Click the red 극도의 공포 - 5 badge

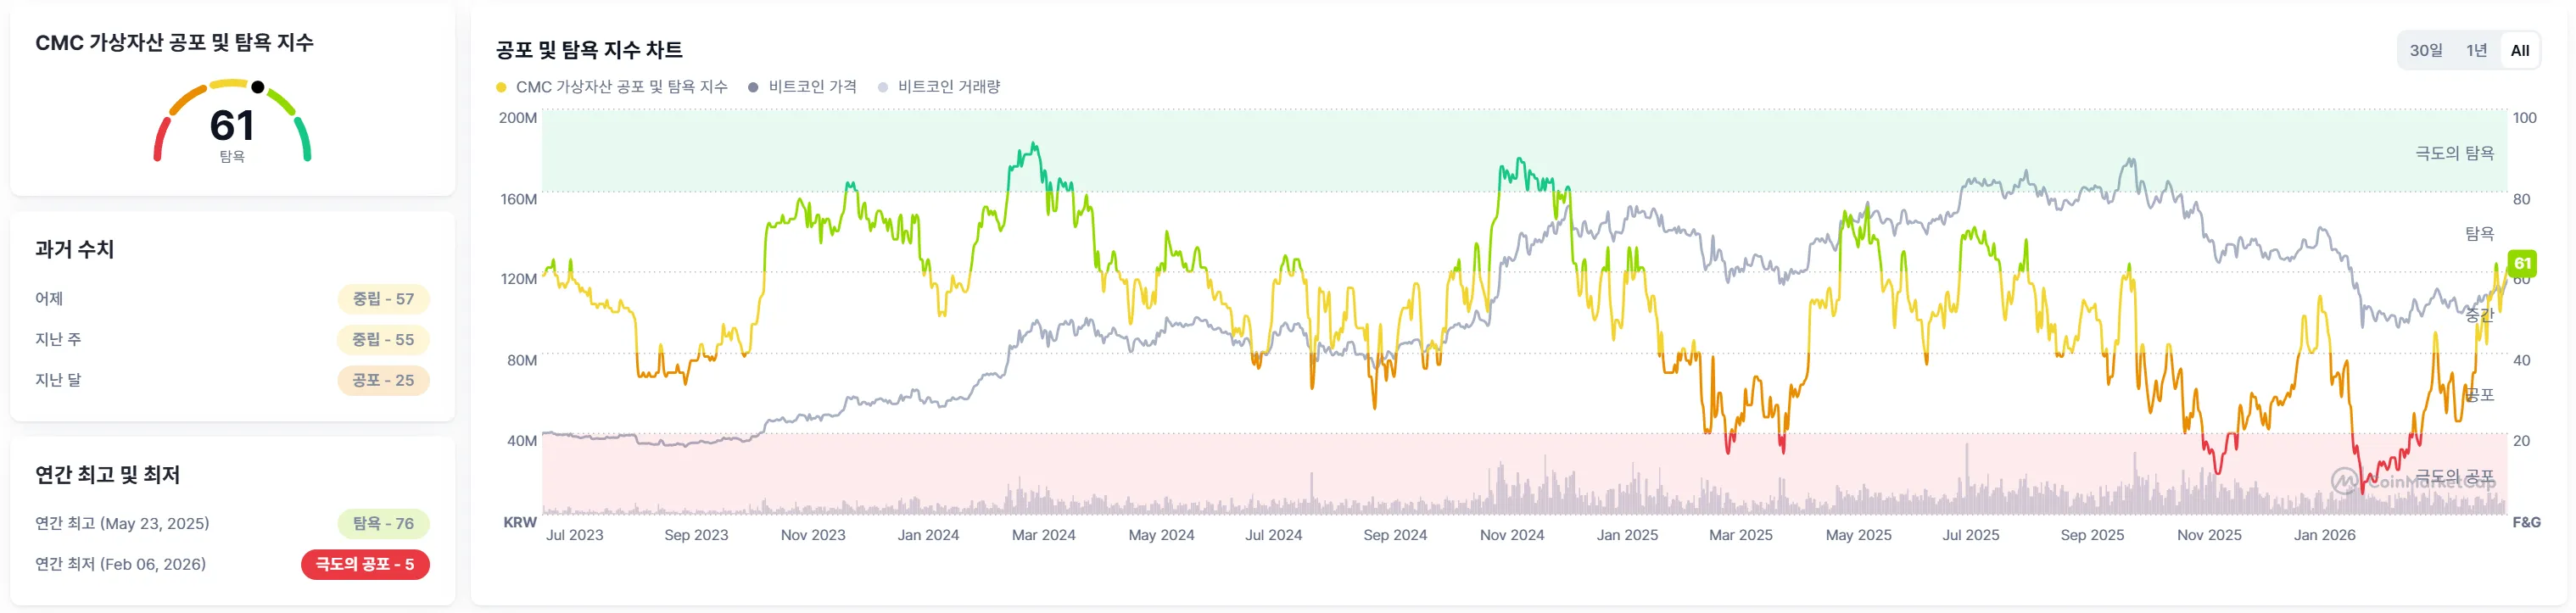pos(365,565)
